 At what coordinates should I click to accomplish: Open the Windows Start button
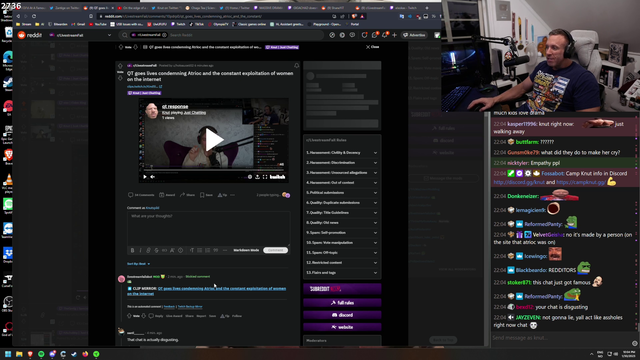(8, 354)
